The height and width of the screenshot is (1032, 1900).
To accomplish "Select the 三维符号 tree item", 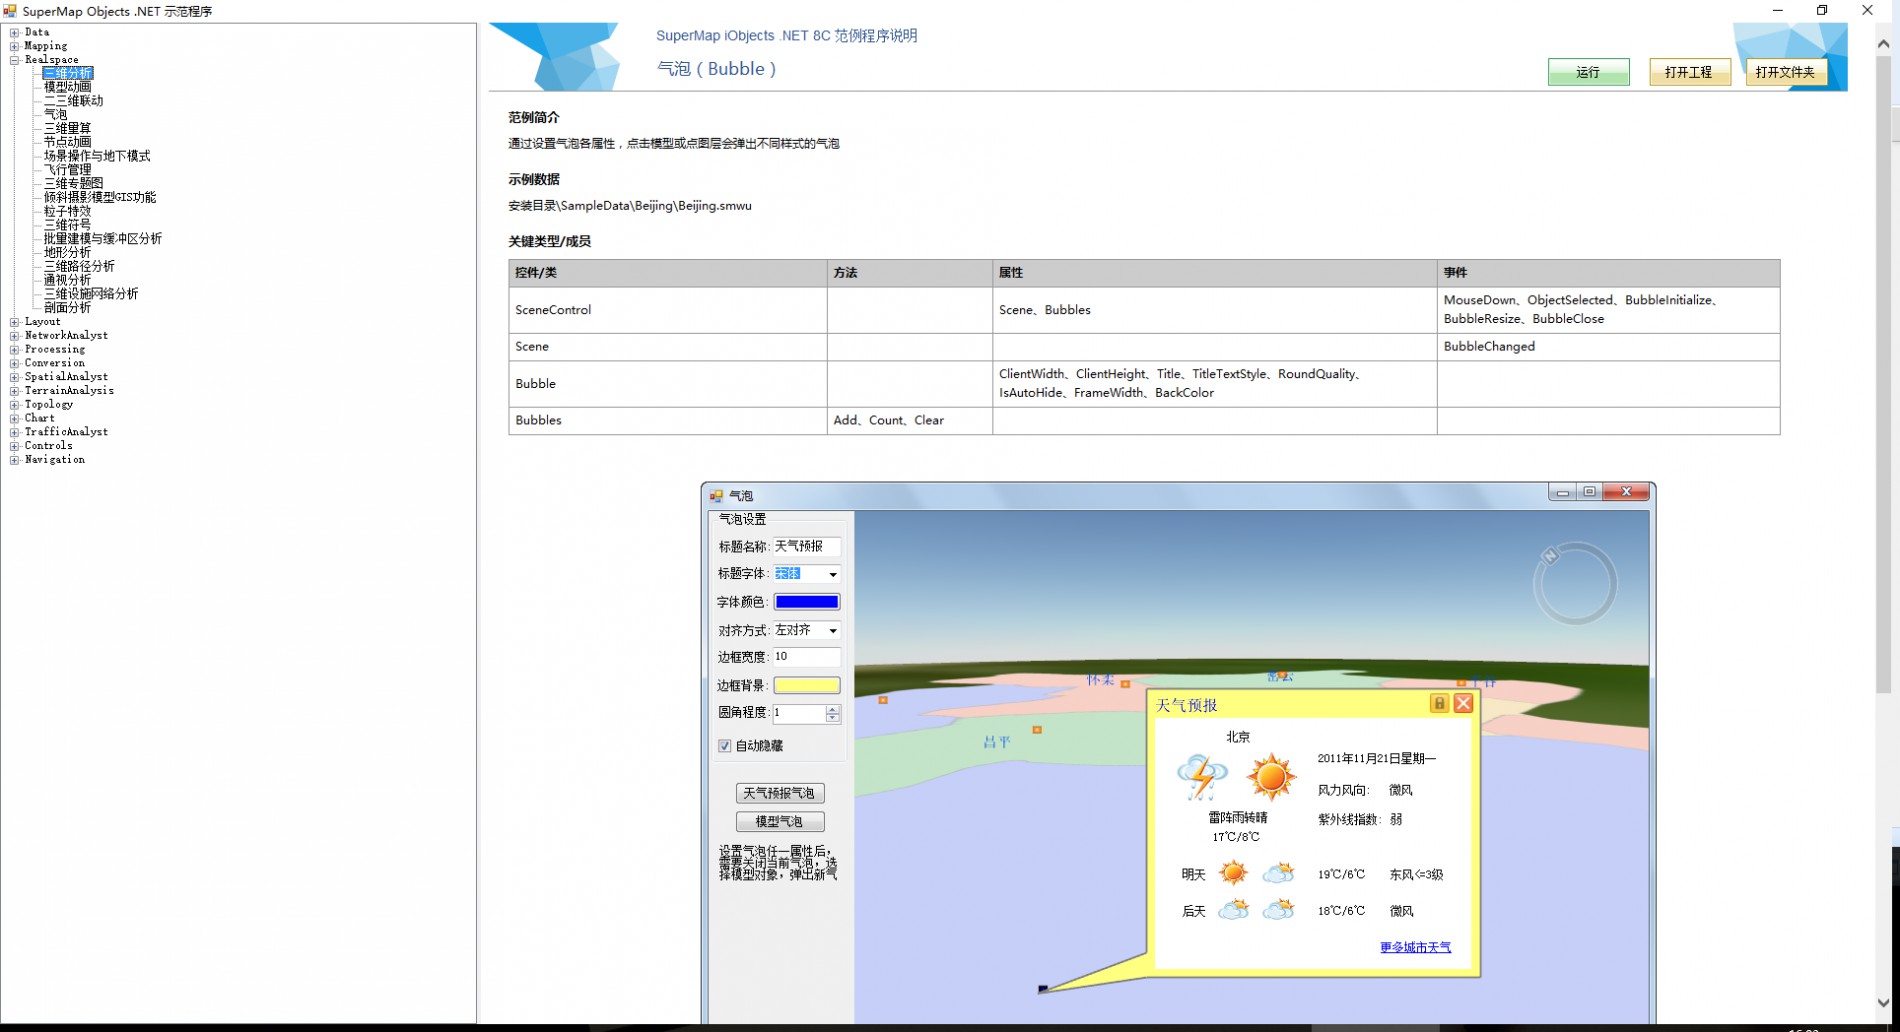I will [x=68, y=225].
